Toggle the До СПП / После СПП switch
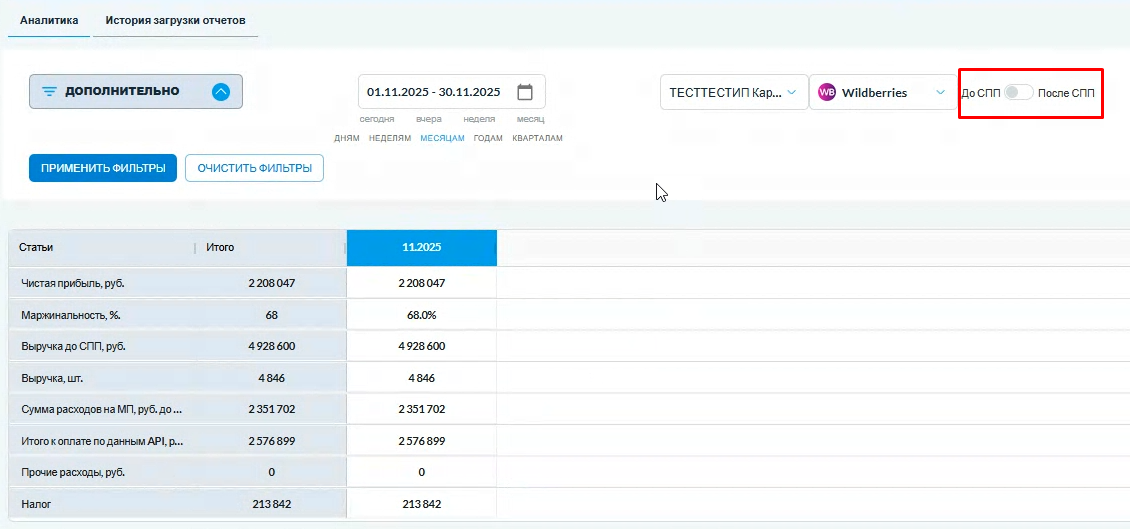This screenshot has height=529, width=1130. (x=1018, y=92)
